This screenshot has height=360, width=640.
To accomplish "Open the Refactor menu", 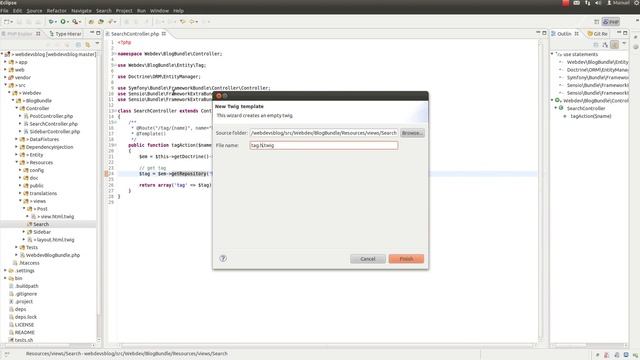I will 56,11.
